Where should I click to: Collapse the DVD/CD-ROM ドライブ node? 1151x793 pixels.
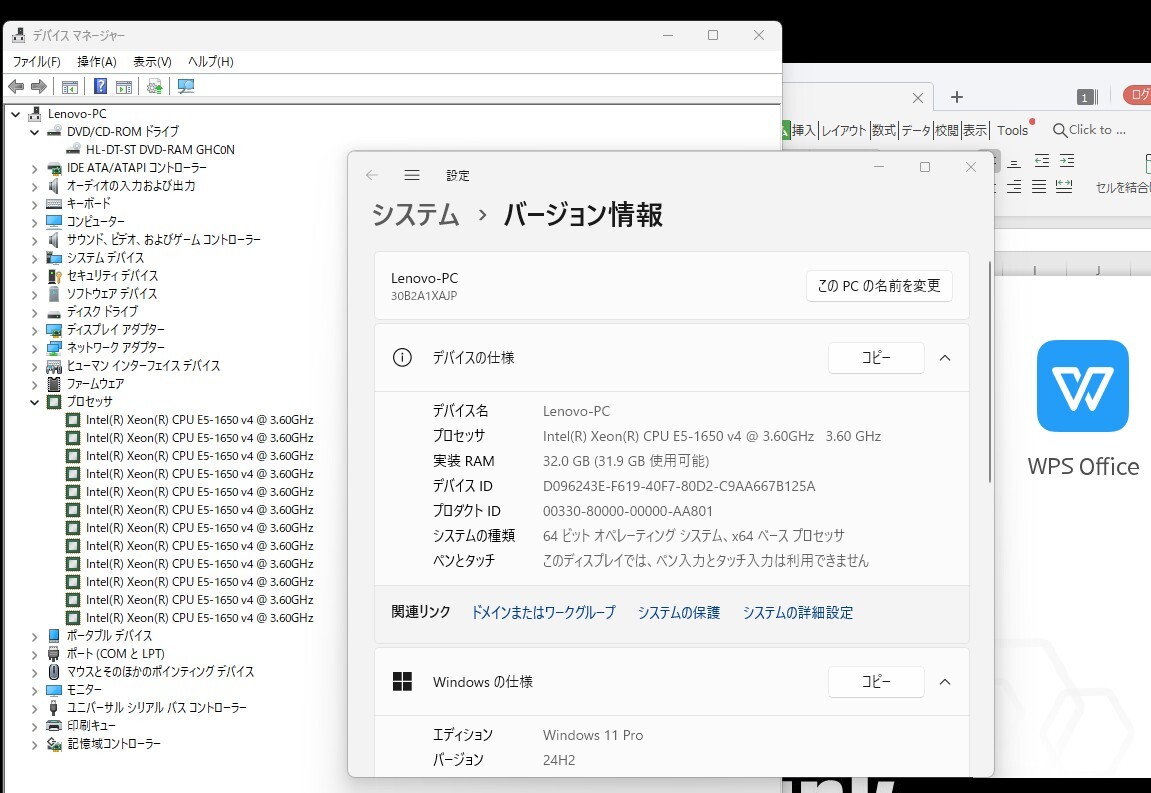tap(35, 132)
